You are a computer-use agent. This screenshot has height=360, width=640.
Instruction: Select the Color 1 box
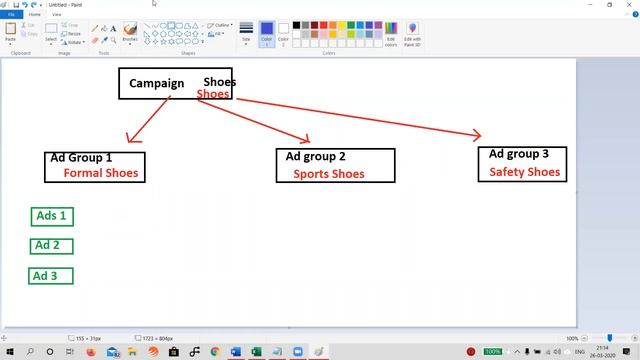(x=267, y=34)
